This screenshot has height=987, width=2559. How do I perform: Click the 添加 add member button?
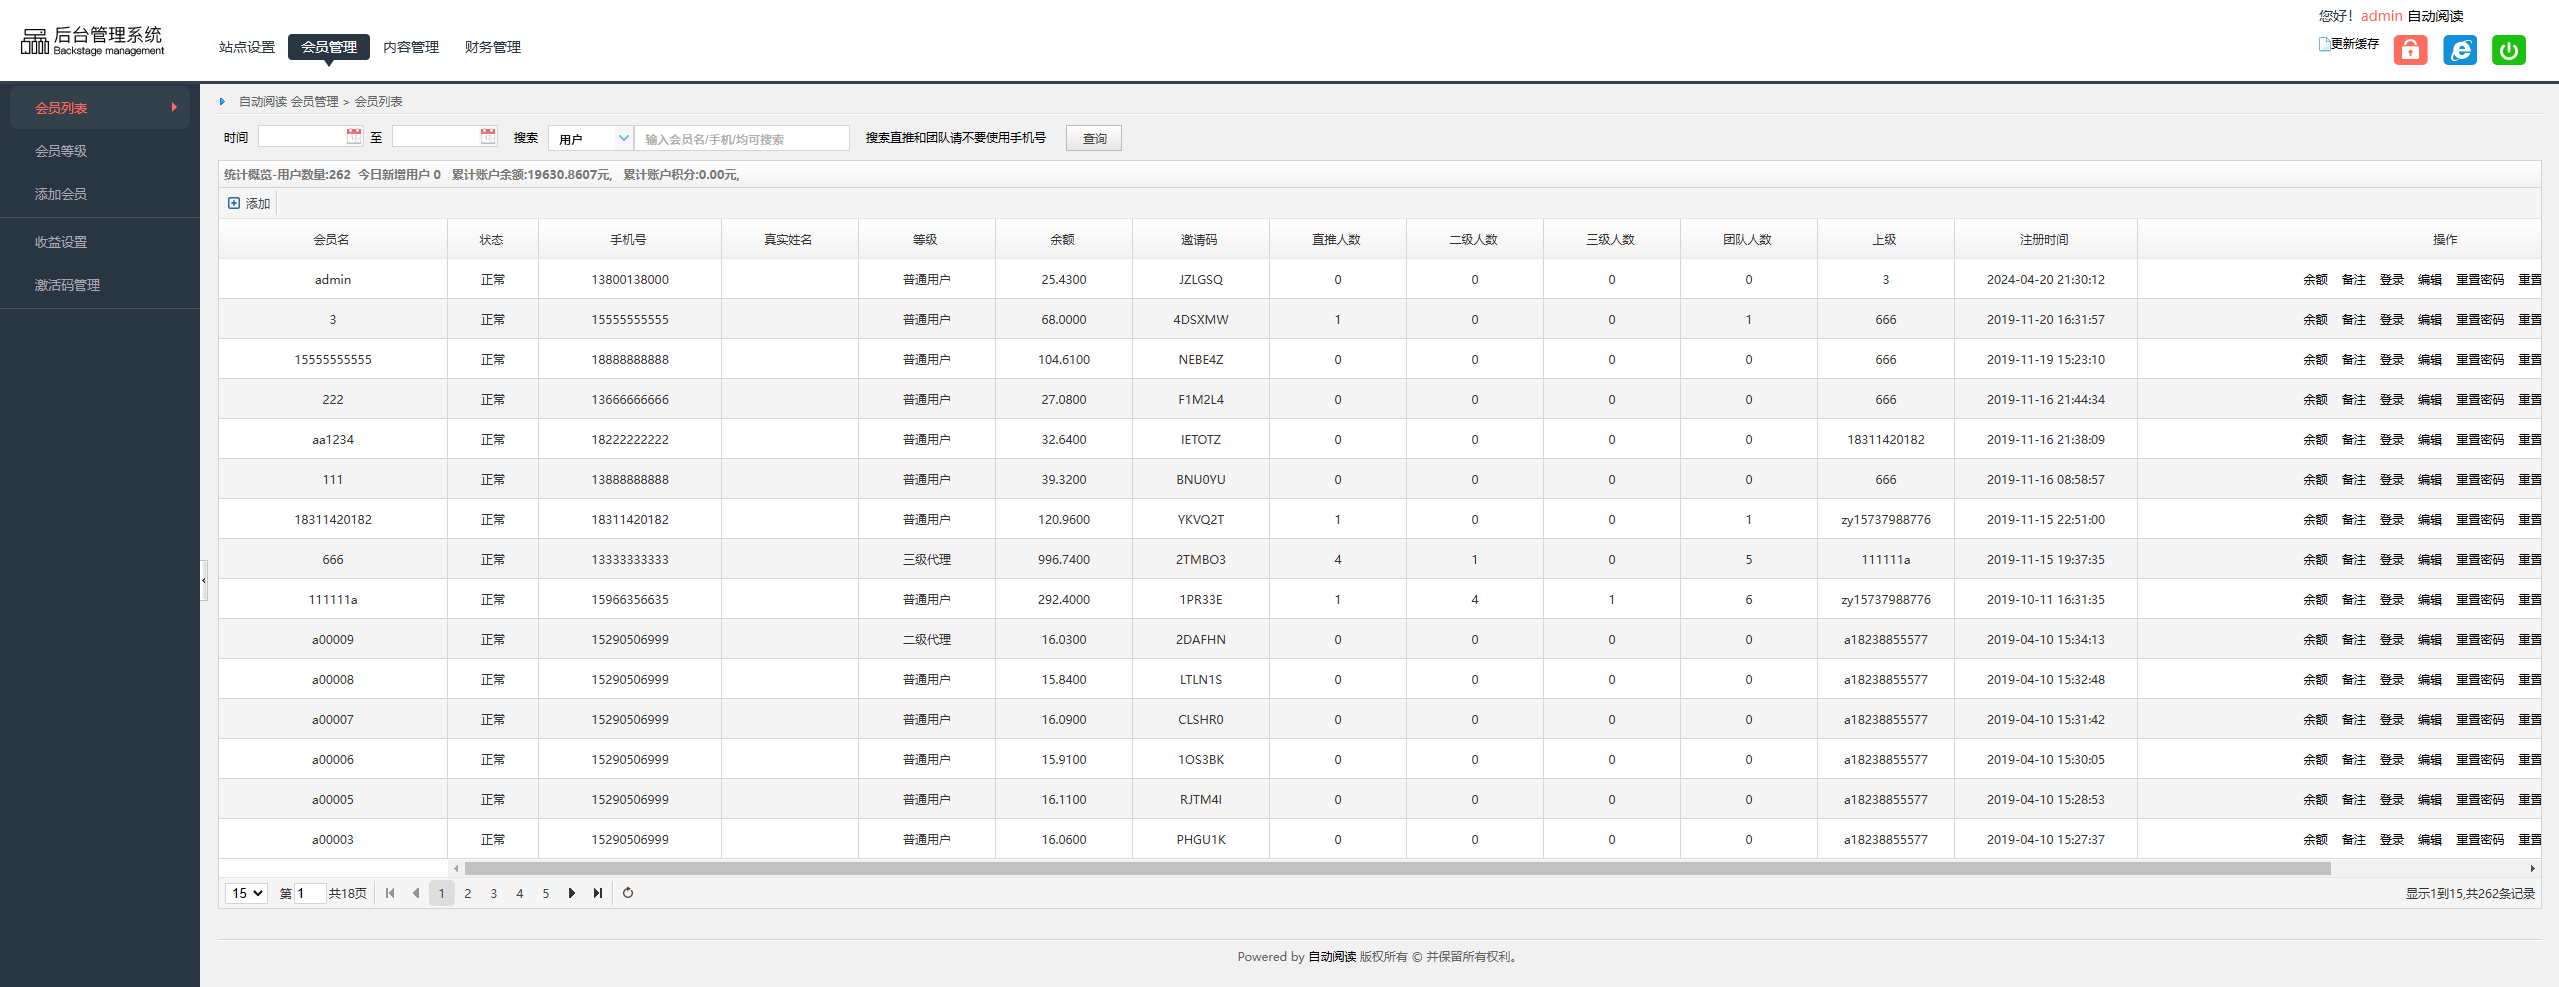coord(250,203)
